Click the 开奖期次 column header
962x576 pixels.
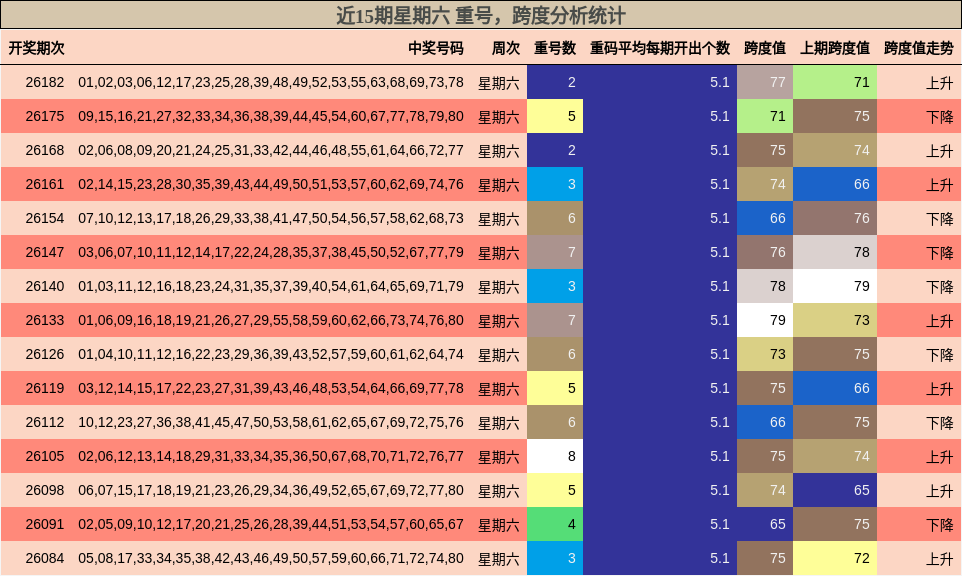pos(36,48)
